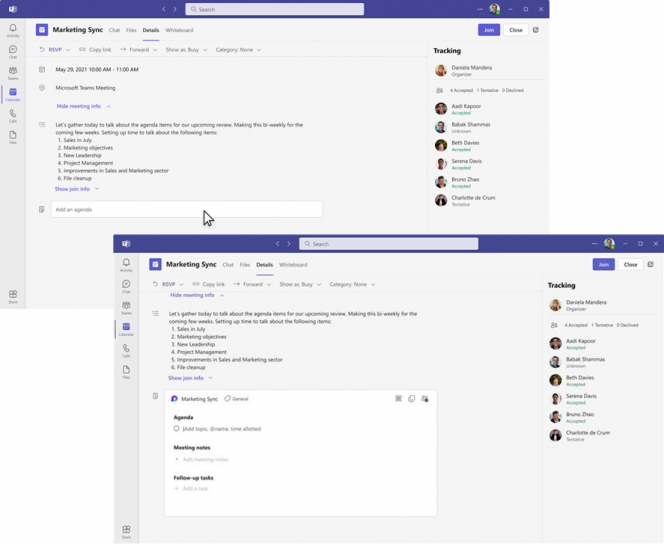Open the front window's more options ellipsis

point(594,243)
